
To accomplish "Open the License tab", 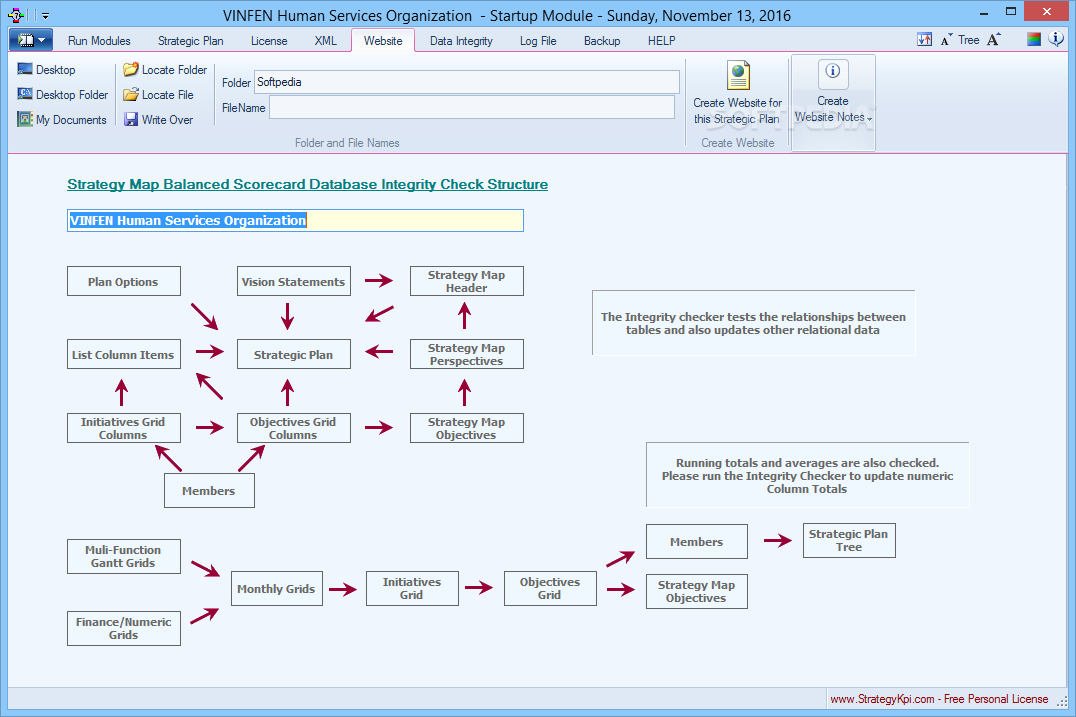I will (x=269, y=40).
